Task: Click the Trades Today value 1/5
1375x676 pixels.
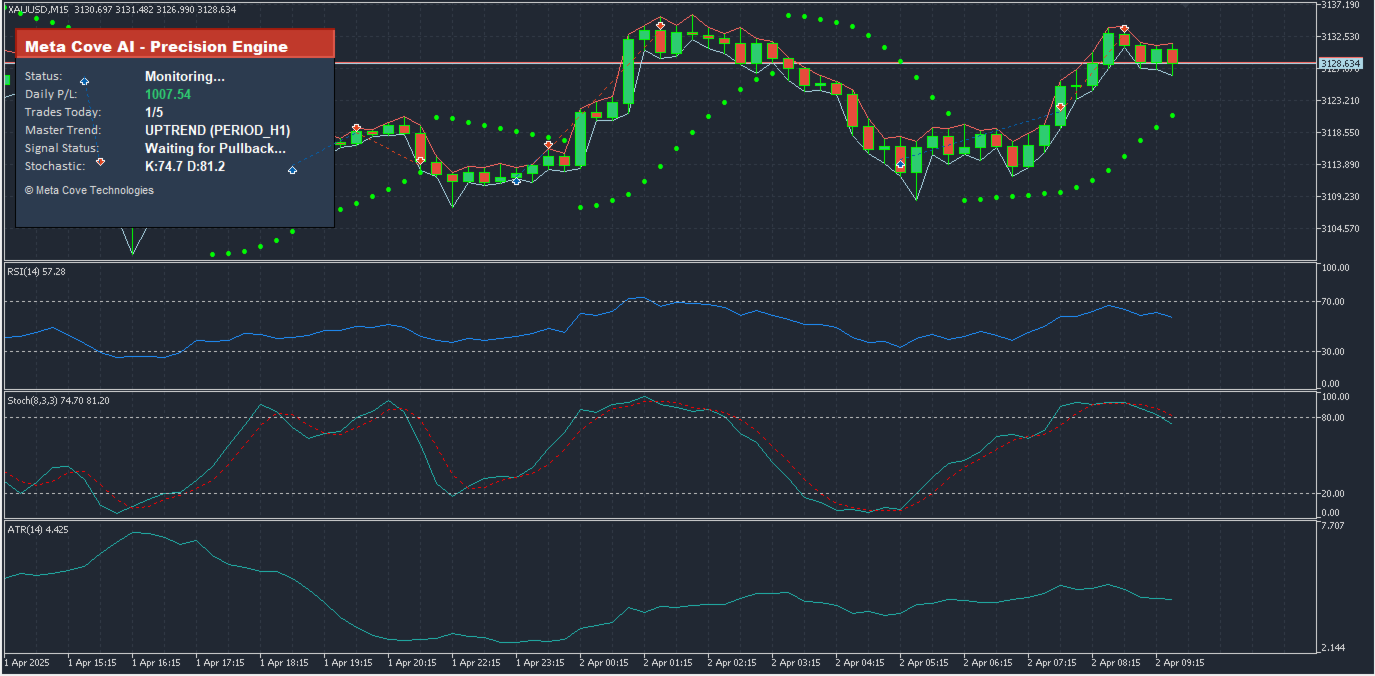Action: click(x=154, y=112)
